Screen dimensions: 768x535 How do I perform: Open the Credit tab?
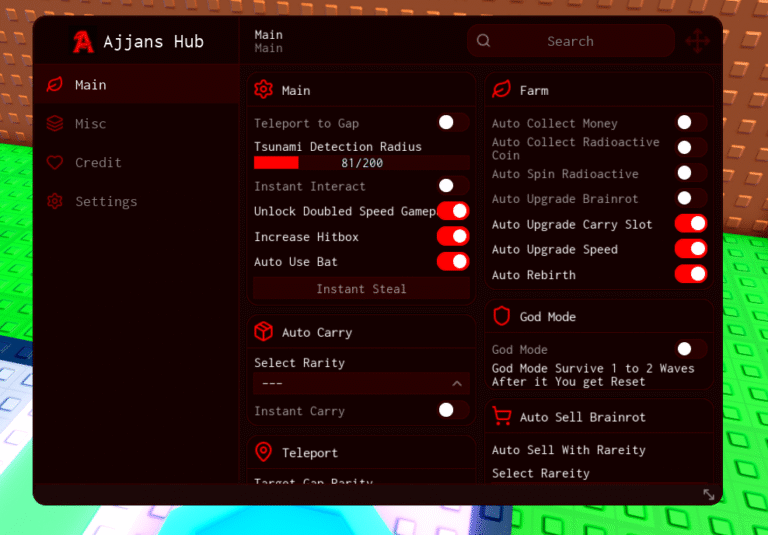(x=136, y=162)
